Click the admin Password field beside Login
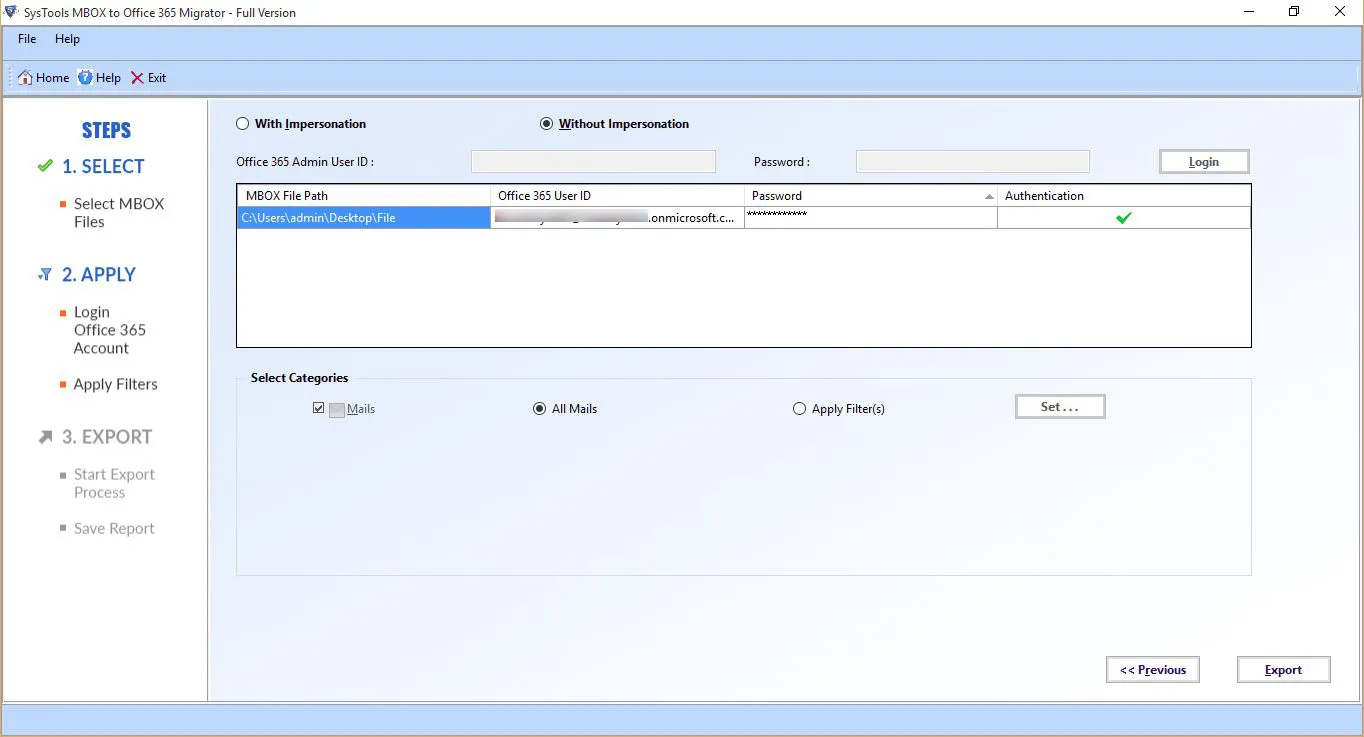Viewport: 1364px width, 737px height. tap(973, 161)
